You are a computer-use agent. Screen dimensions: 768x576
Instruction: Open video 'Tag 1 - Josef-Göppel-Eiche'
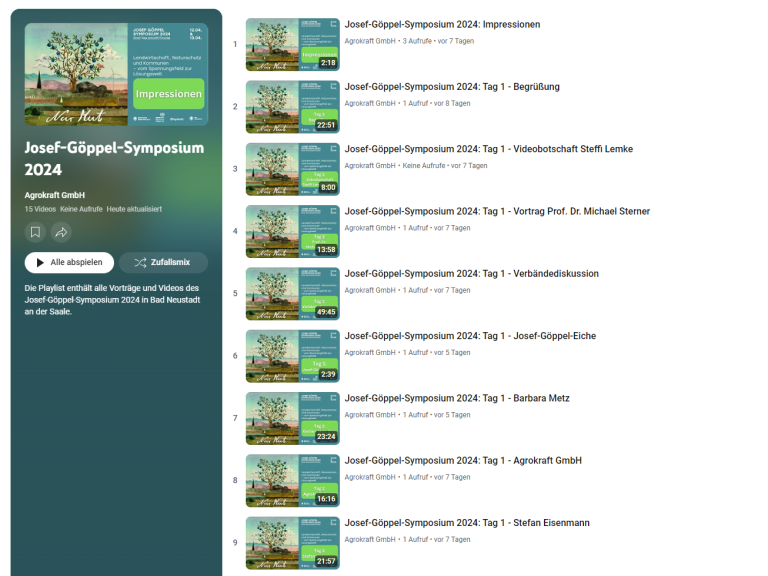470,336
